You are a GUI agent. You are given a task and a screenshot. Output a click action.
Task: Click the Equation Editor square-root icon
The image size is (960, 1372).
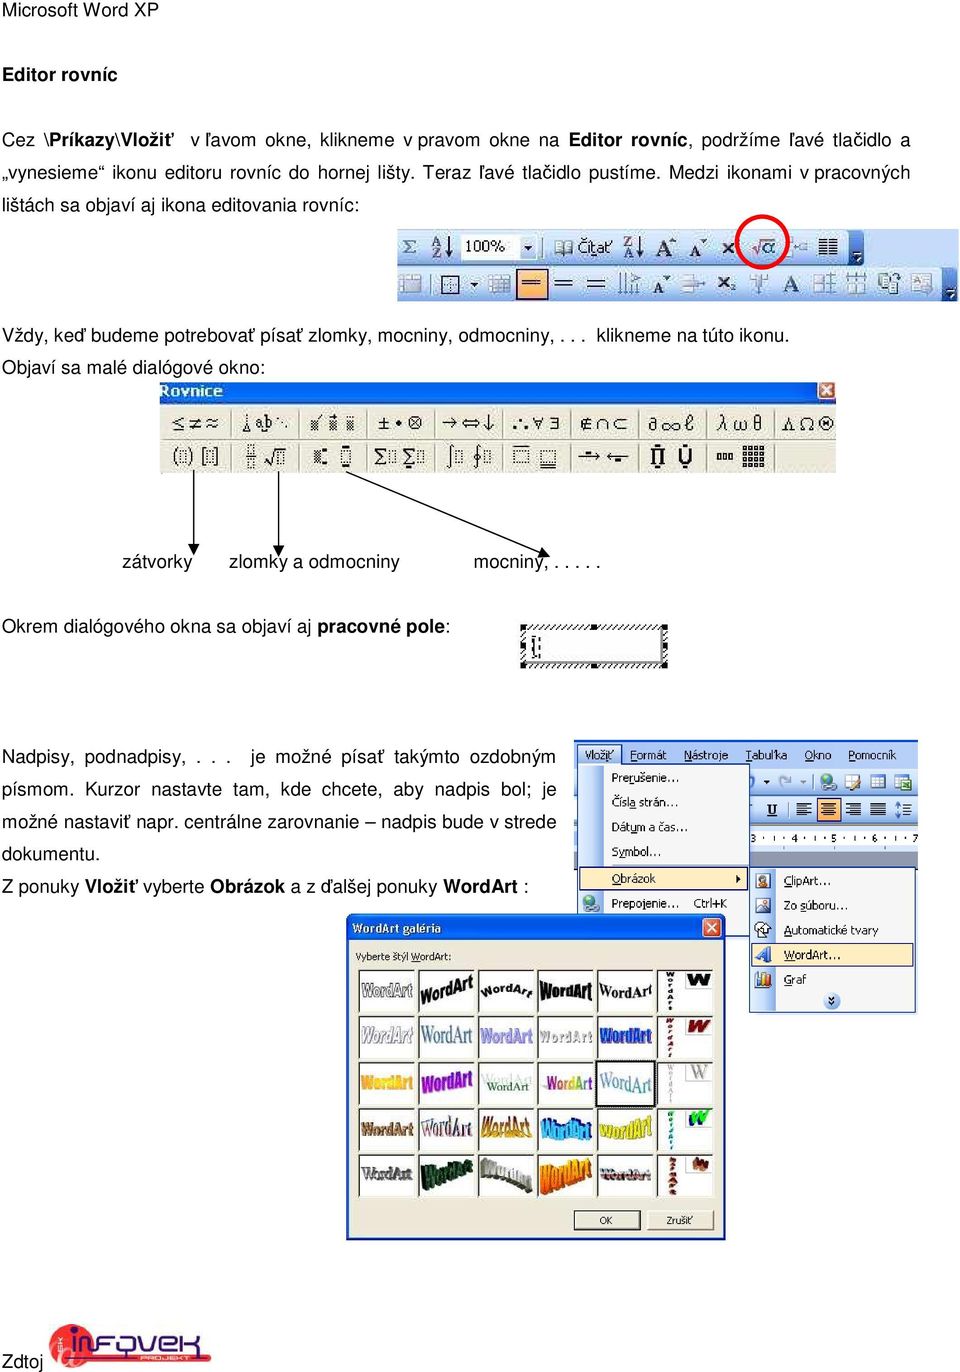(763, 246)
